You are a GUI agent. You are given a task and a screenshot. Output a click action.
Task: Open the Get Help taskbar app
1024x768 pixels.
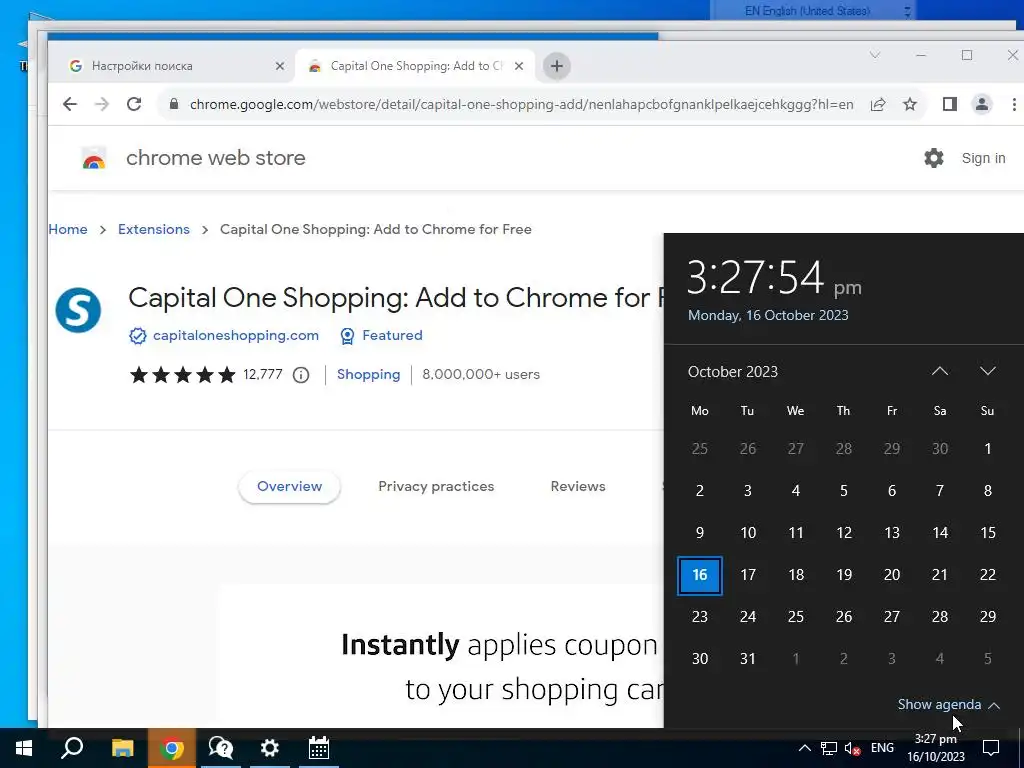pyautogui.click(x=221, y=748)
